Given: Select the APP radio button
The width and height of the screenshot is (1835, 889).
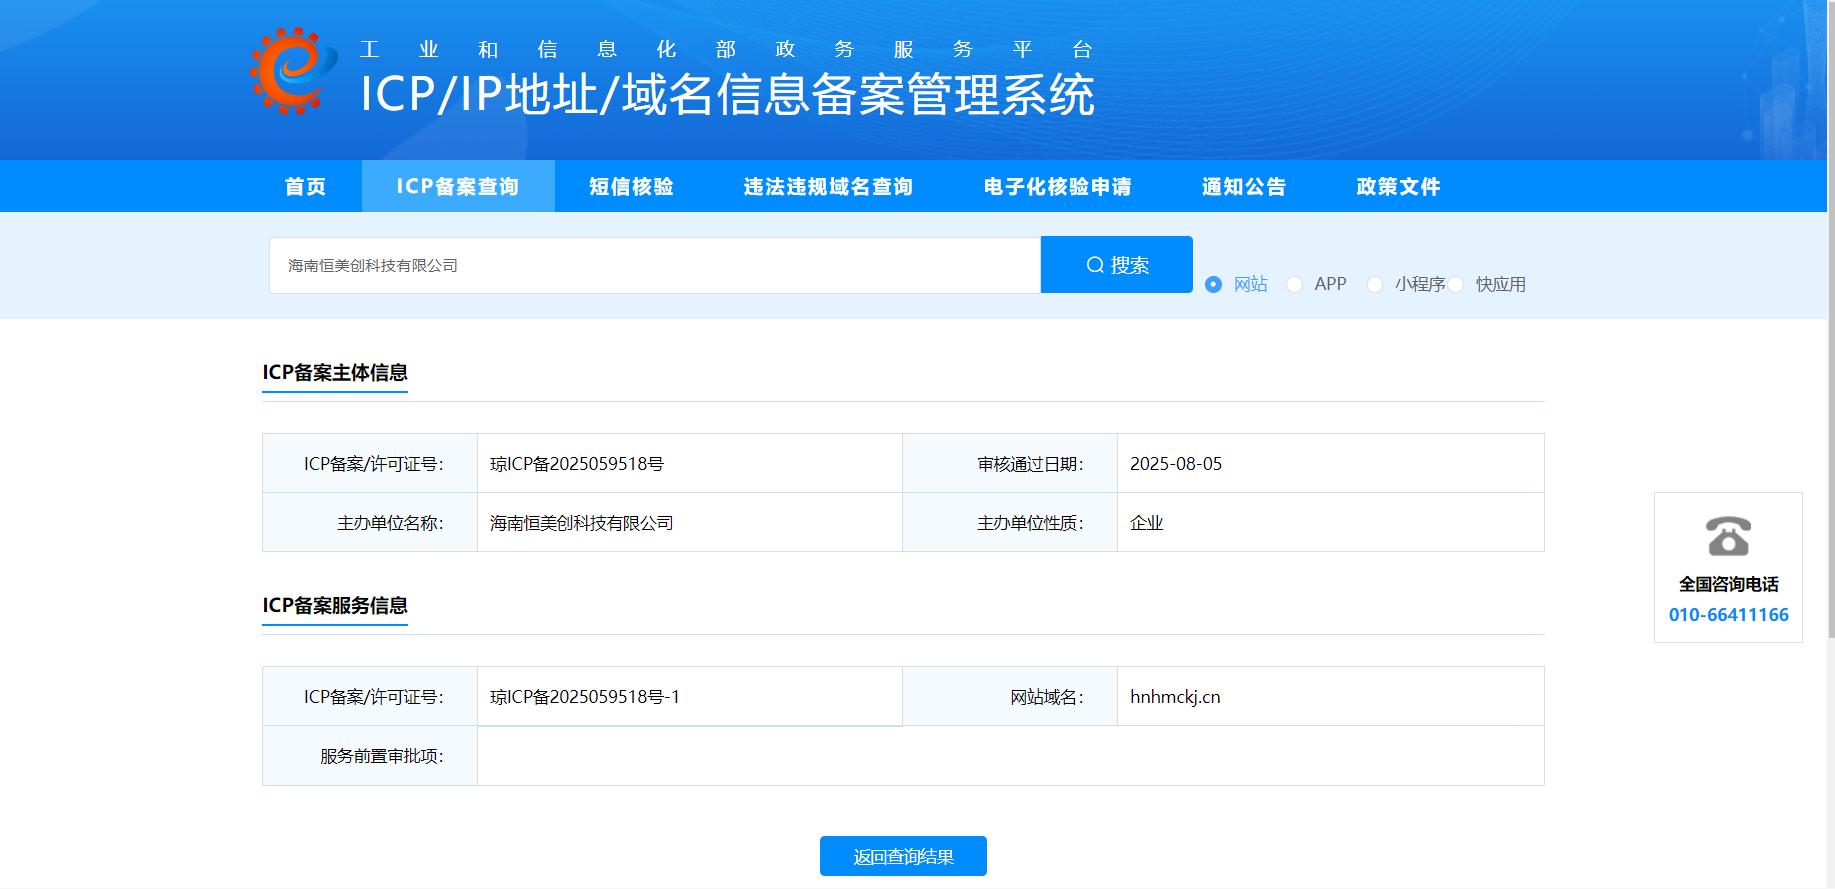Looking at the screenshot, I should coord(1294,285).
